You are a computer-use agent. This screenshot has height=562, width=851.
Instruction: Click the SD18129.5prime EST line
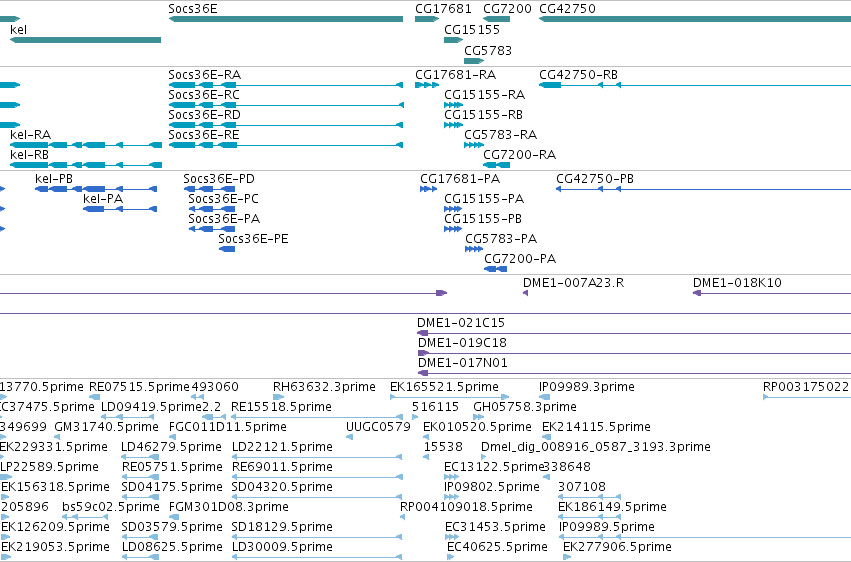tap(317, 538)
